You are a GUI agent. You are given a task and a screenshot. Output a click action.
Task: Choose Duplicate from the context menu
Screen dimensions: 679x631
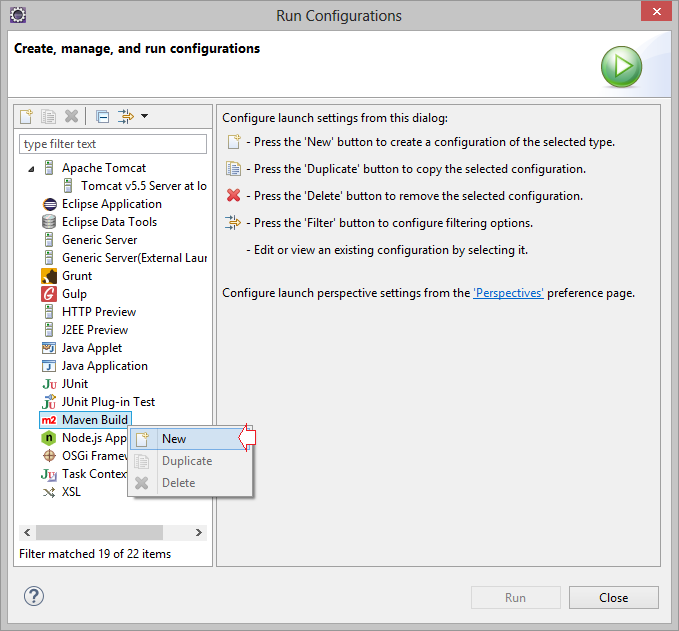coord(190,461)
